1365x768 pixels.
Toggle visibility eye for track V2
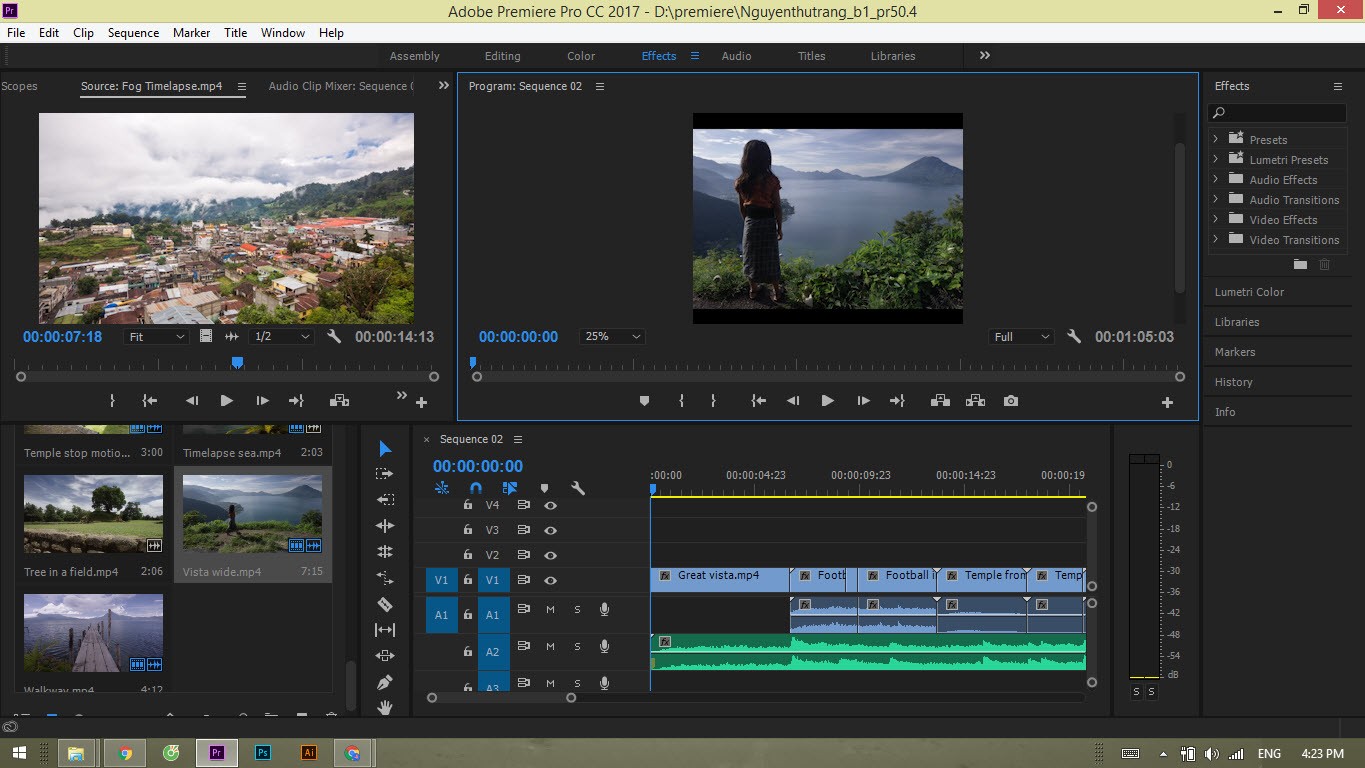tap(550, 555)
